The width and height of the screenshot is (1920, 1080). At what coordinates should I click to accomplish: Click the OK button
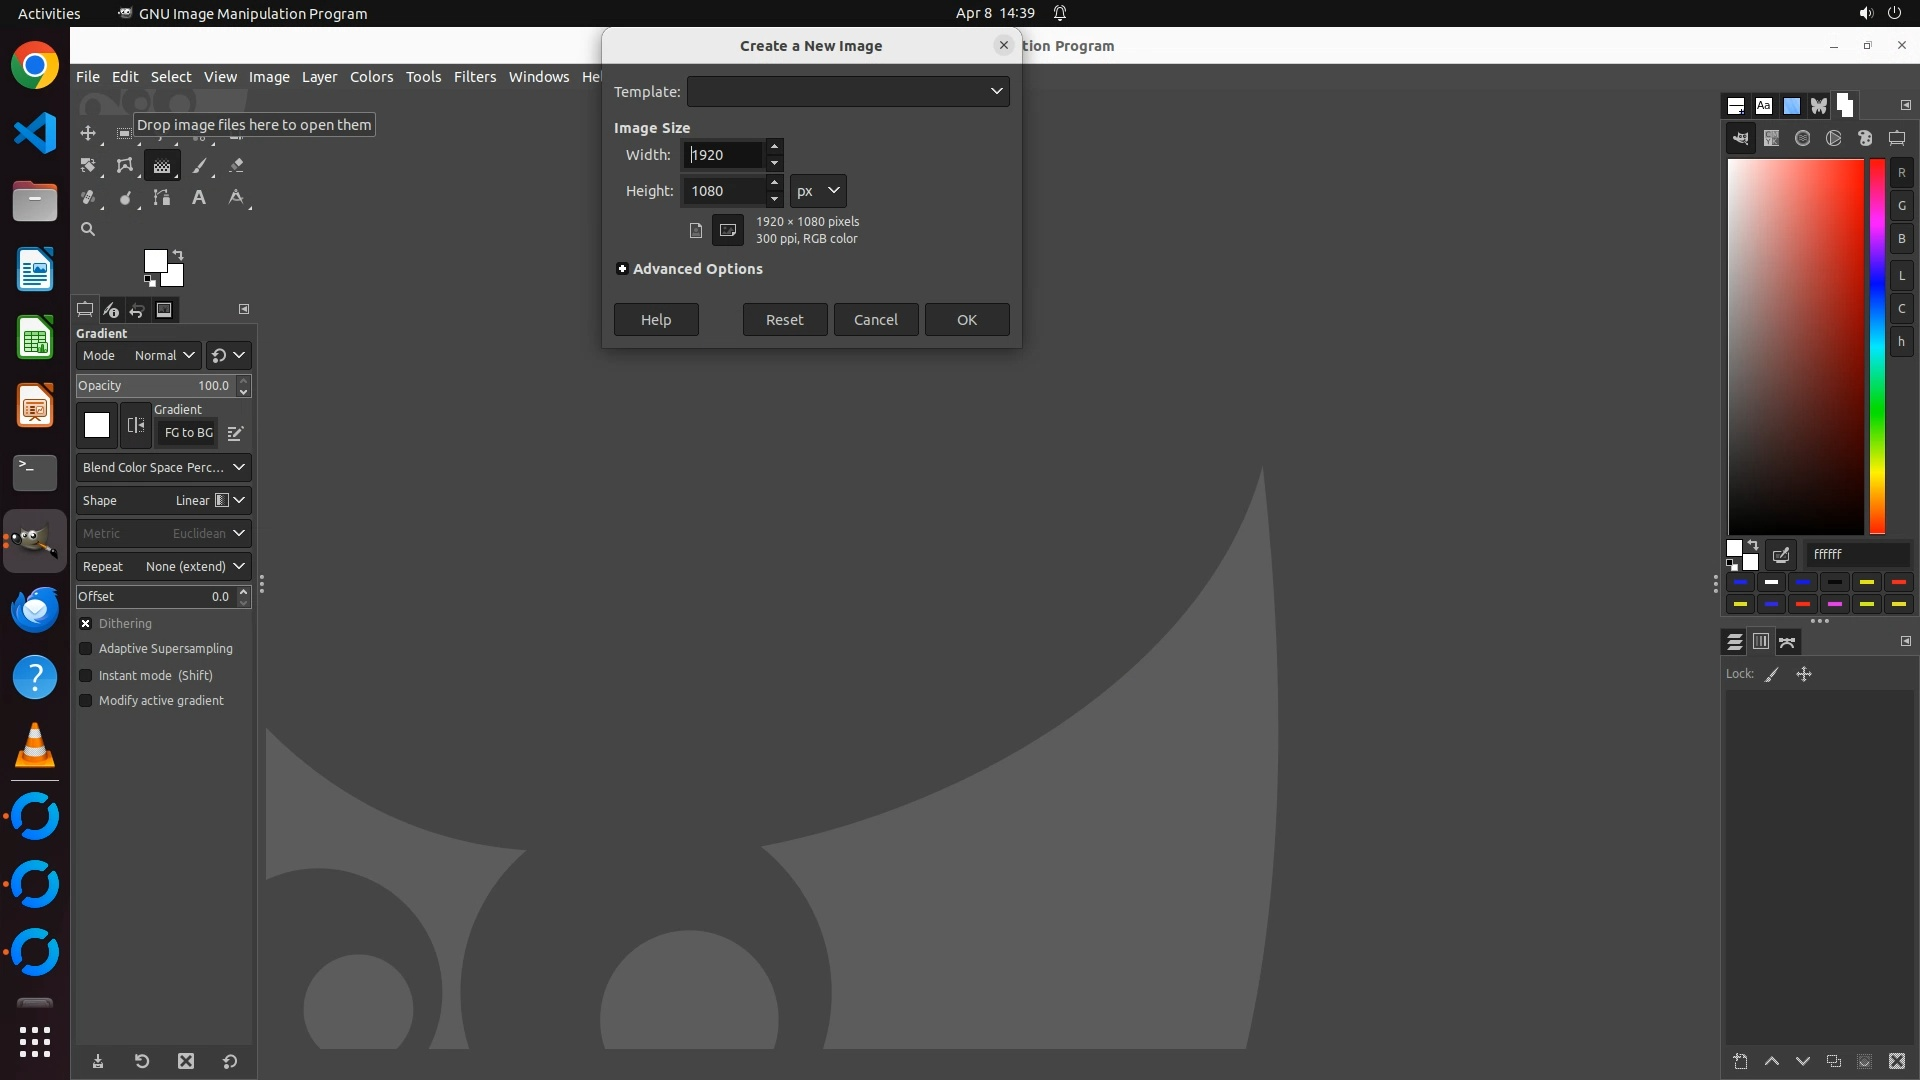[966, 320]
